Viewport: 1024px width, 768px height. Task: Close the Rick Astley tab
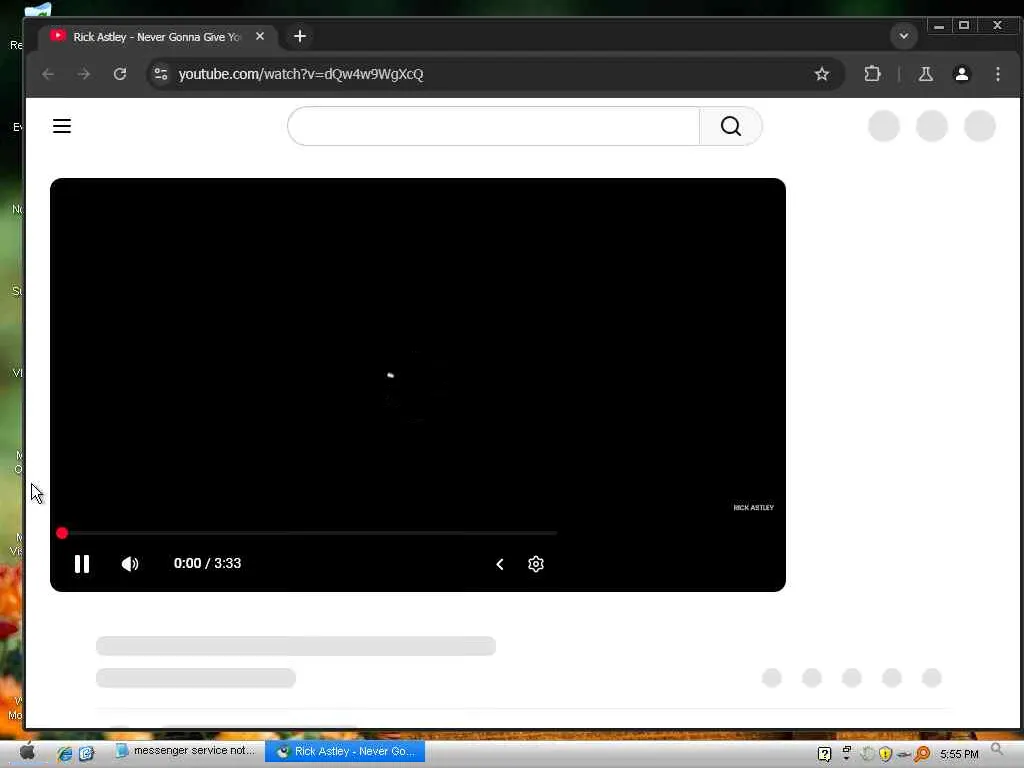point(260,37)
